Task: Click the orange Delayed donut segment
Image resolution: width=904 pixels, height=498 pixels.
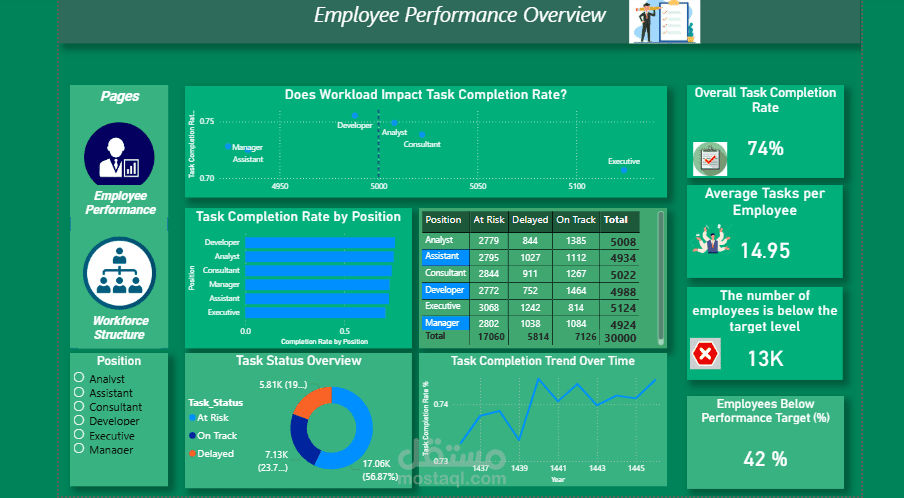Action: (314, 401)
